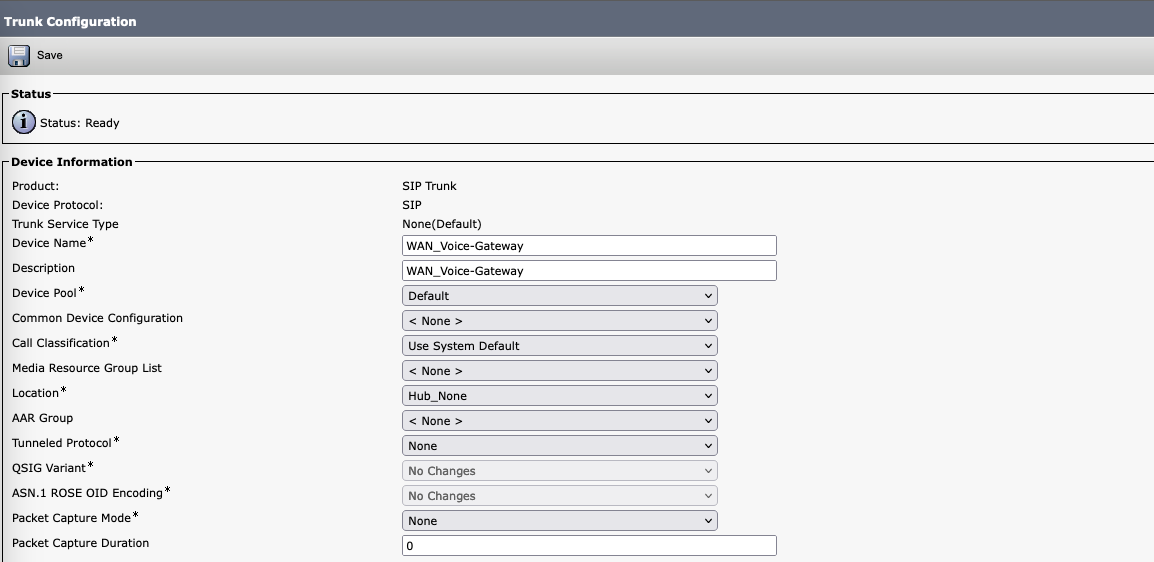The height and width of the screenshot is (562, 1154).
Task: Click the QSIG Variant dropdown
Action: tap(559, 471)
